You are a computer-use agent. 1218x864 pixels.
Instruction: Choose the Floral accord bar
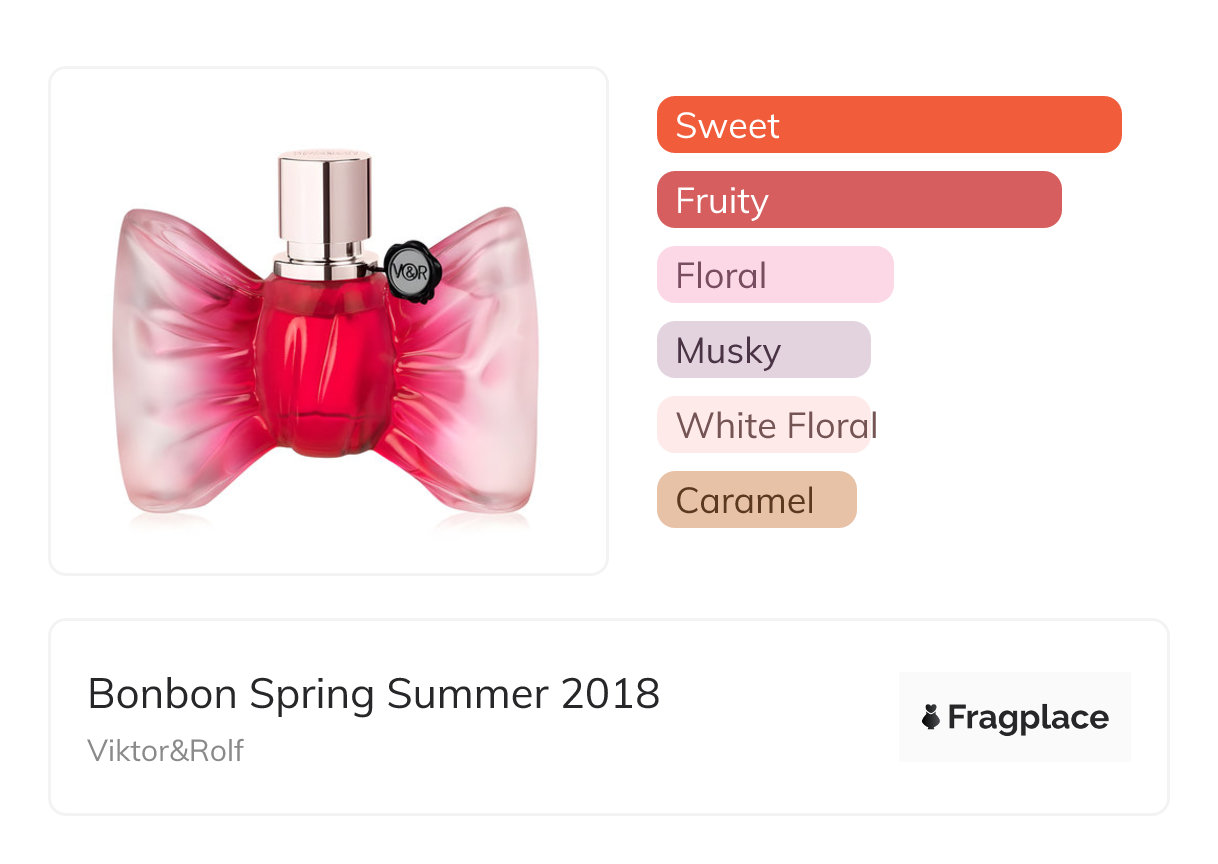point(775,275)
